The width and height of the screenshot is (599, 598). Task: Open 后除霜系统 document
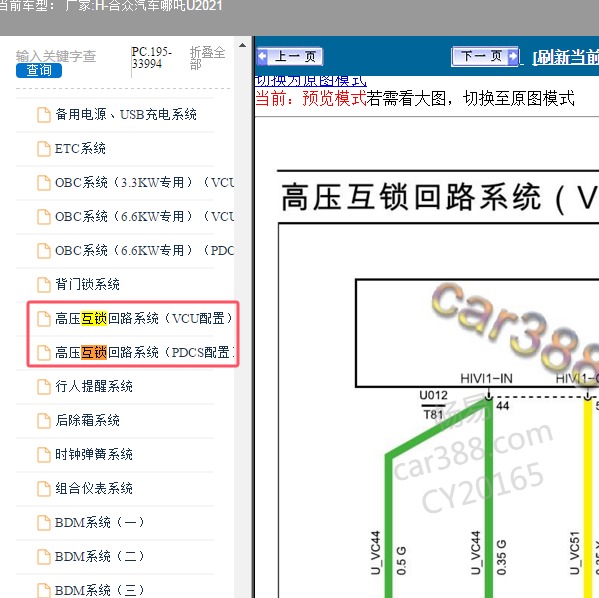(x=87, y=420)
